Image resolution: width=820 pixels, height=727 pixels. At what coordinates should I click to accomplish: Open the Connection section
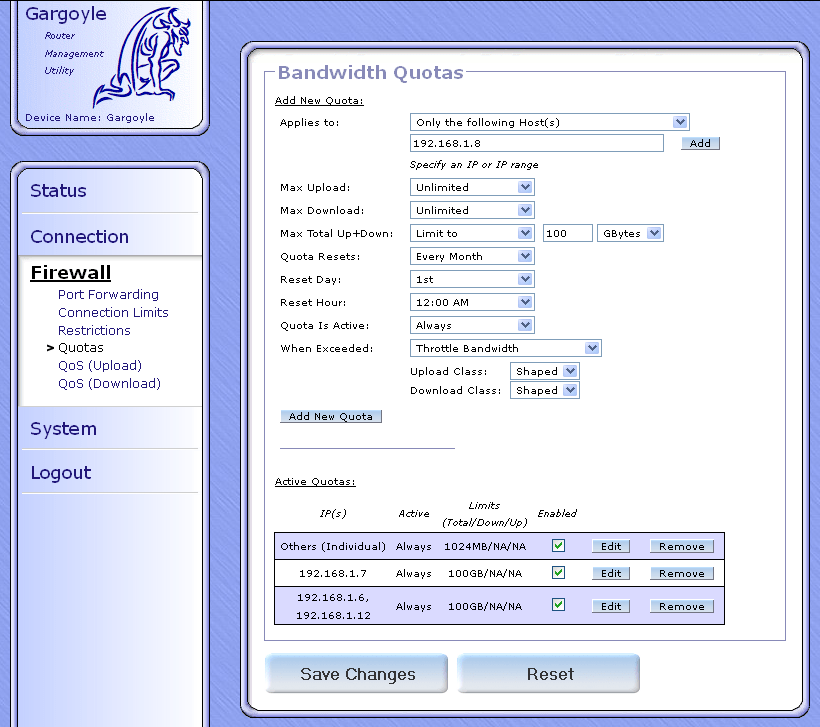pos(78,237)
